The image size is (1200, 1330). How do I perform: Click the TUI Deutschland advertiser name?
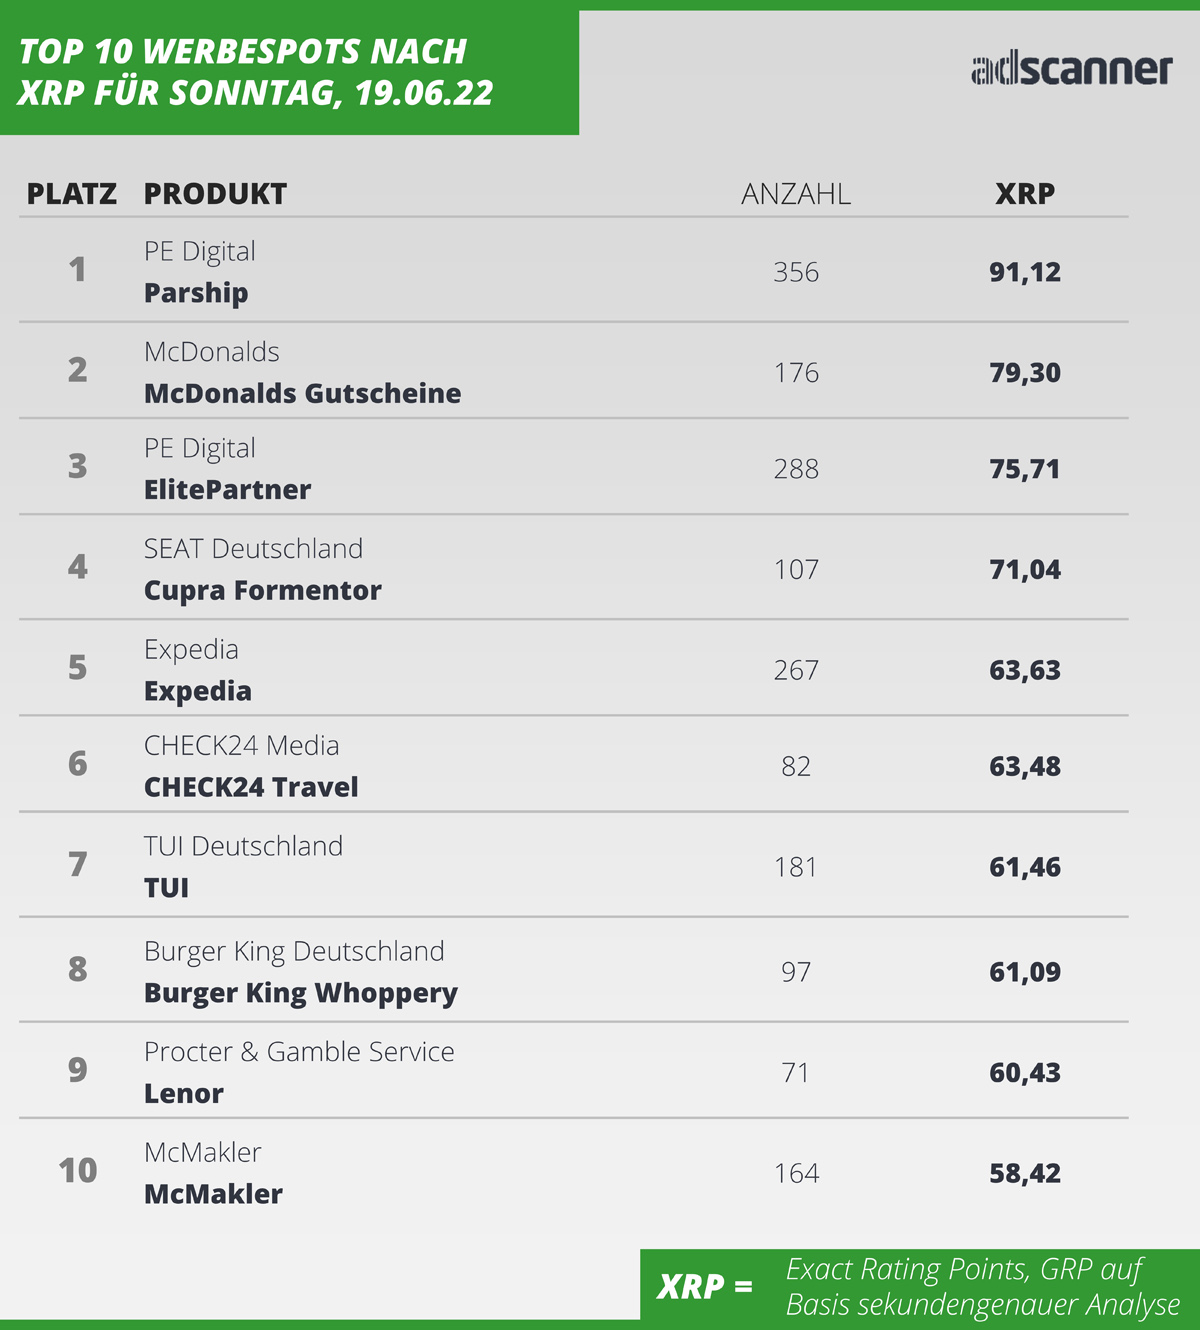tap(243, 846)
